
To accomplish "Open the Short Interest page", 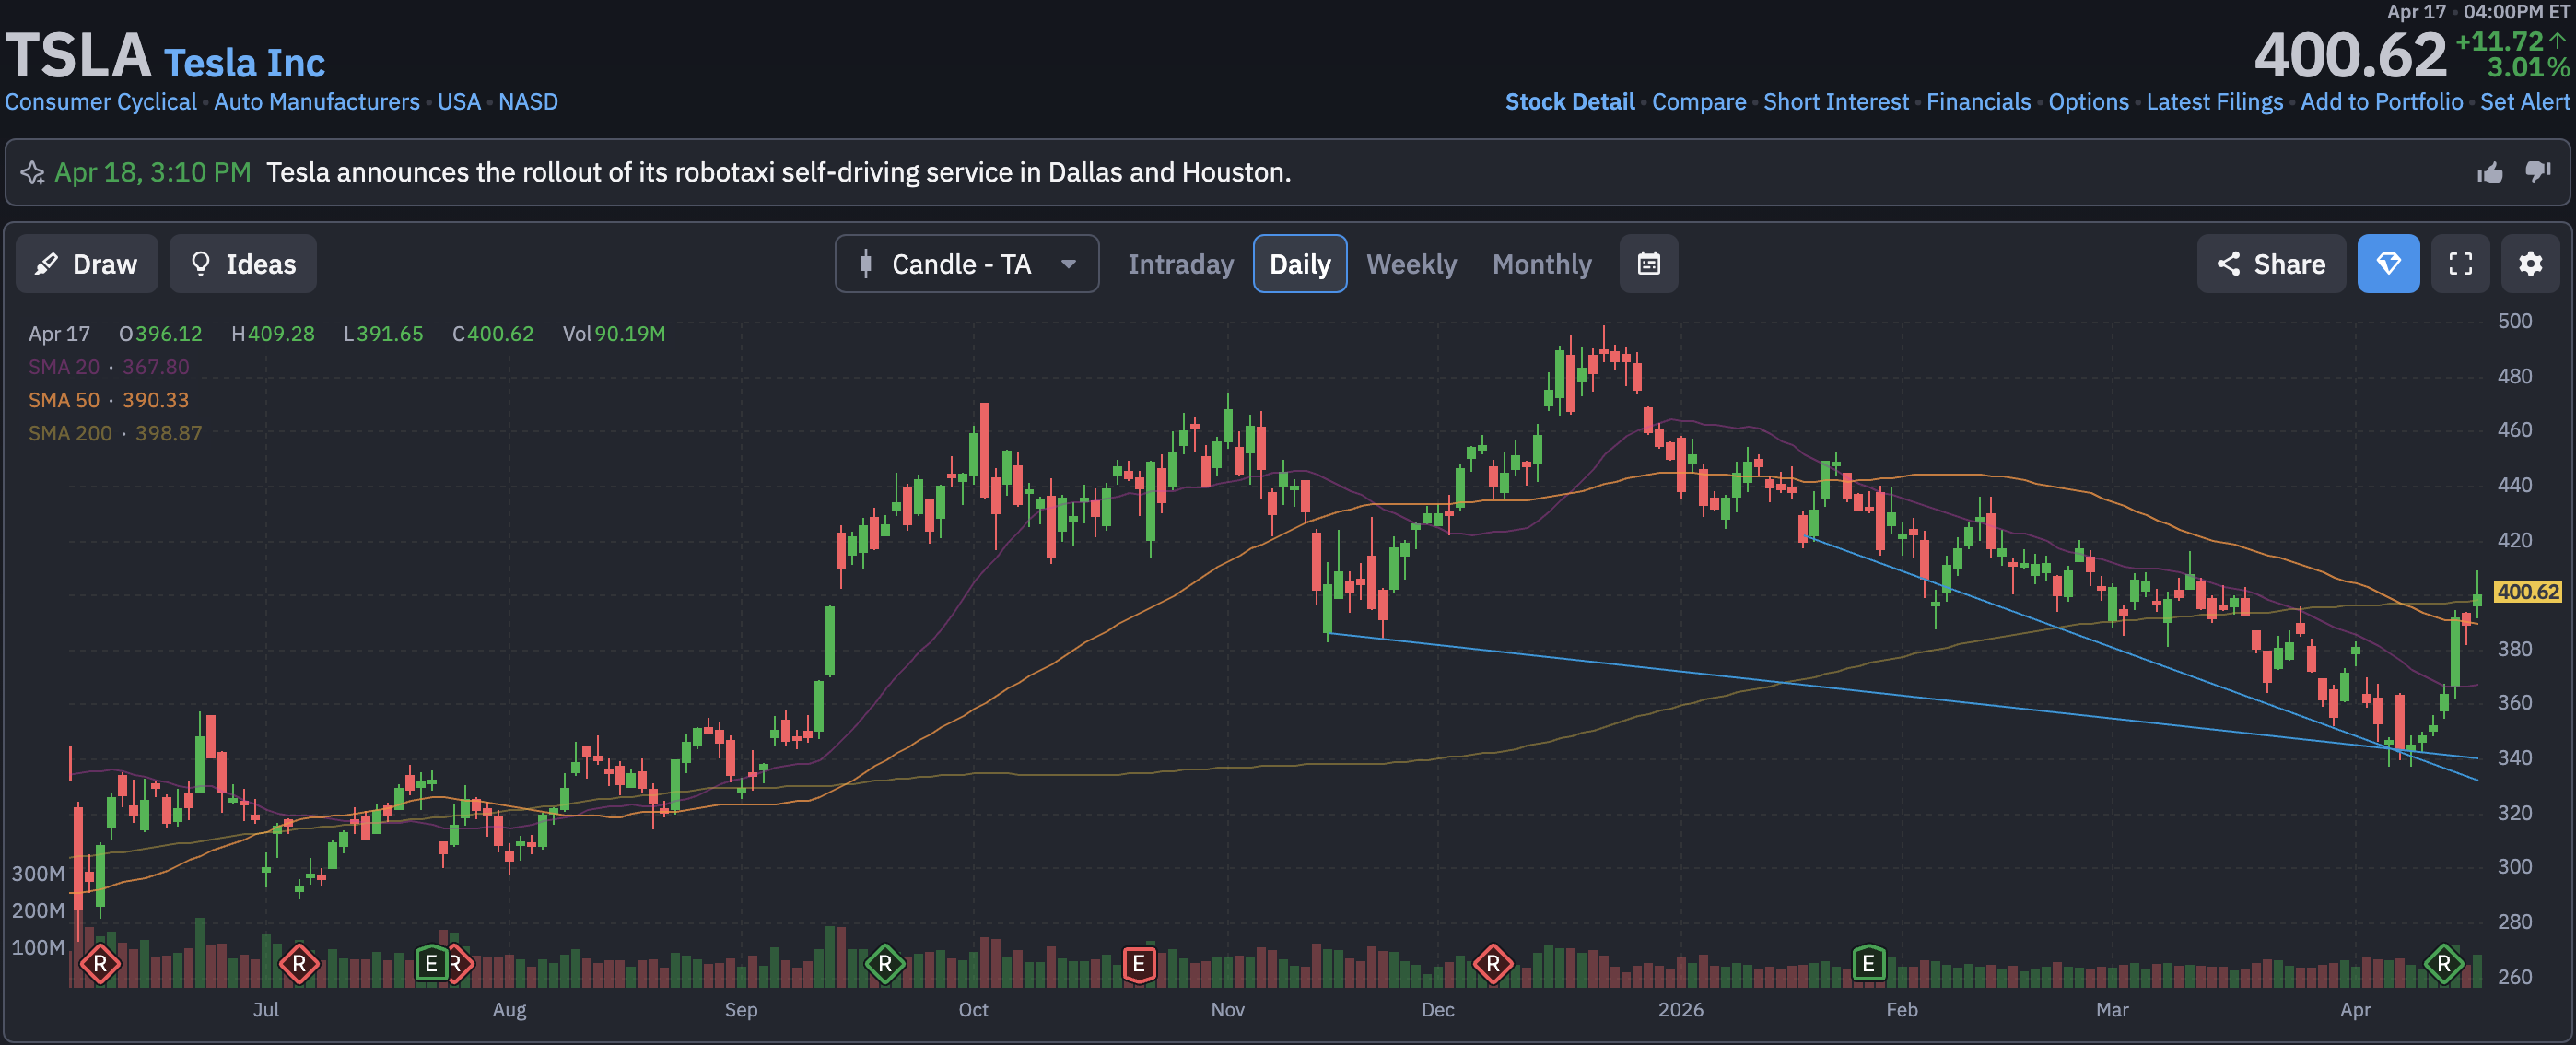I will [x=1835, y=102].
